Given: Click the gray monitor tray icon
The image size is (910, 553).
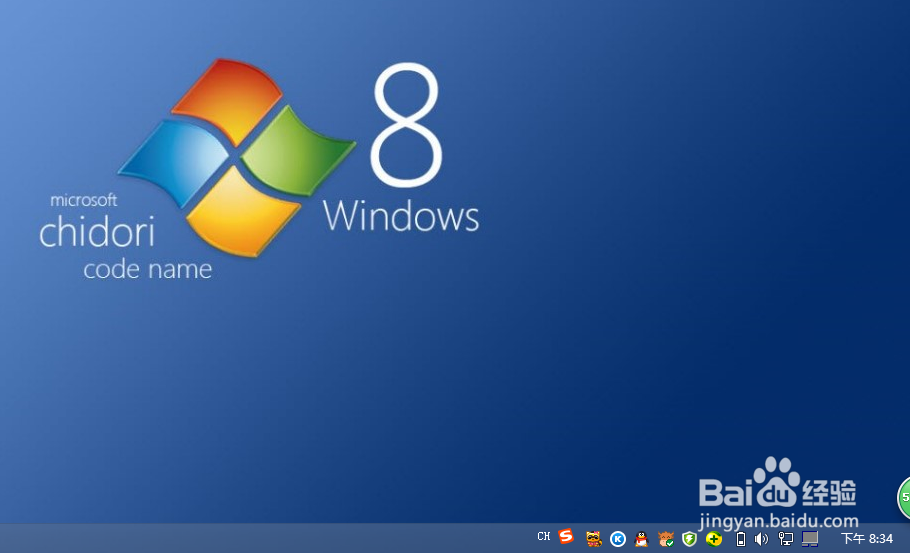Looking at the screenshot, I should point(810,539).
